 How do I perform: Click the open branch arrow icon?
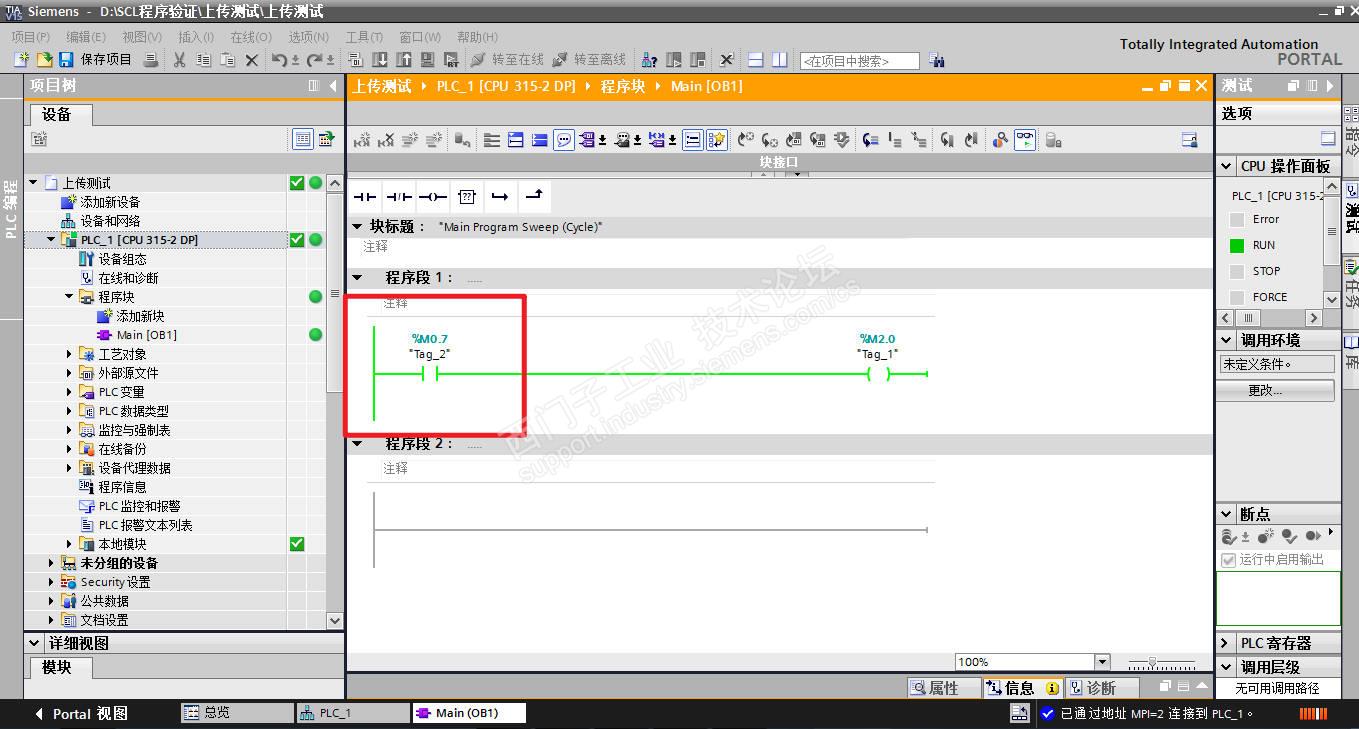click(x=500, y=197)
